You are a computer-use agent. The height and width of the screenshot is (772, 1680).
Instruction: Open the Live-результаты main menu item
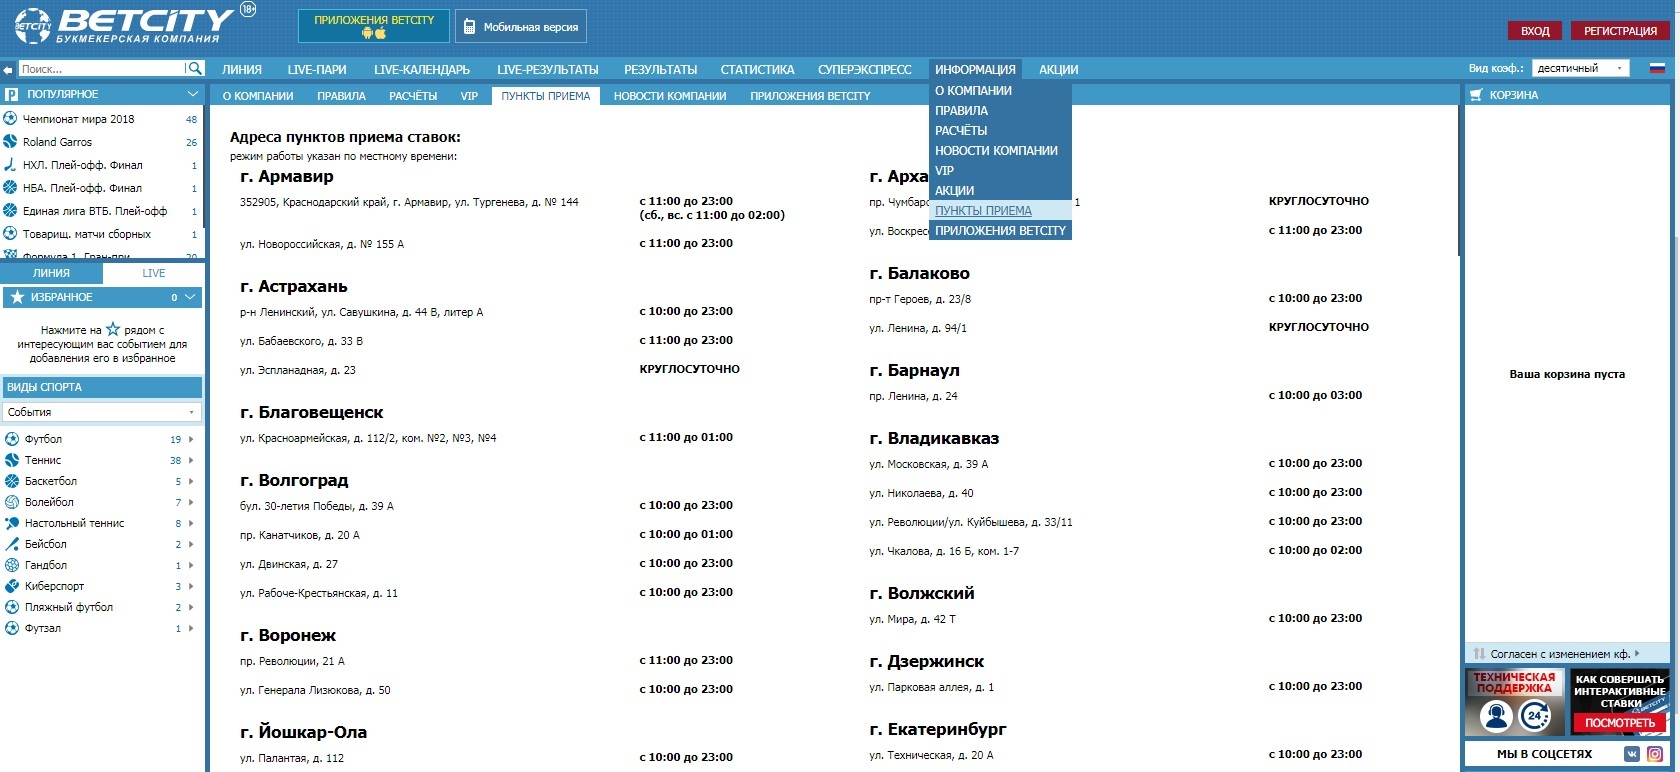pos(547,69)
